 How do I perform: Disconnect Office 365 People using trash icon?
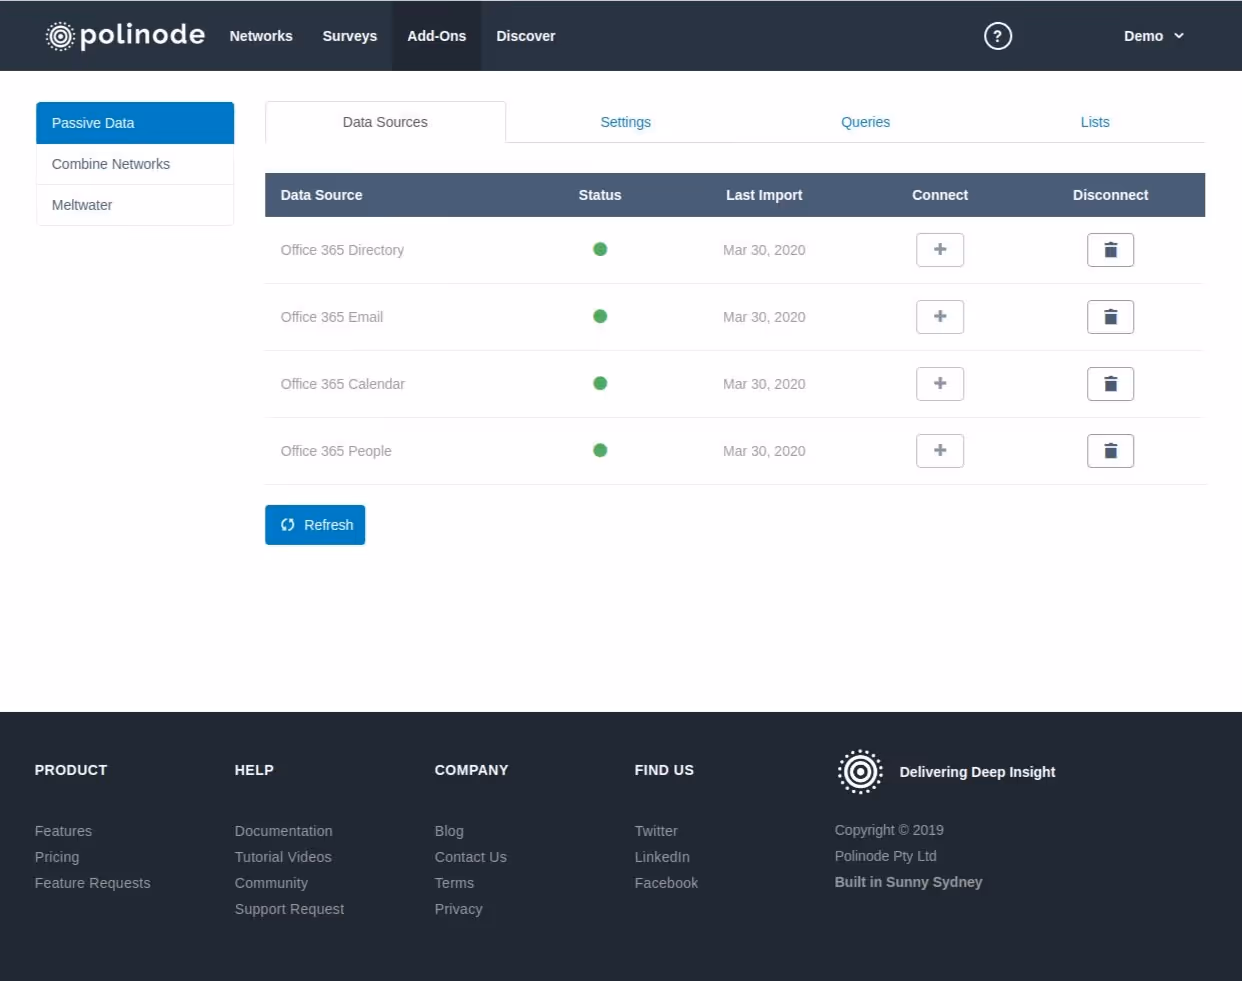coord(1110,451)
